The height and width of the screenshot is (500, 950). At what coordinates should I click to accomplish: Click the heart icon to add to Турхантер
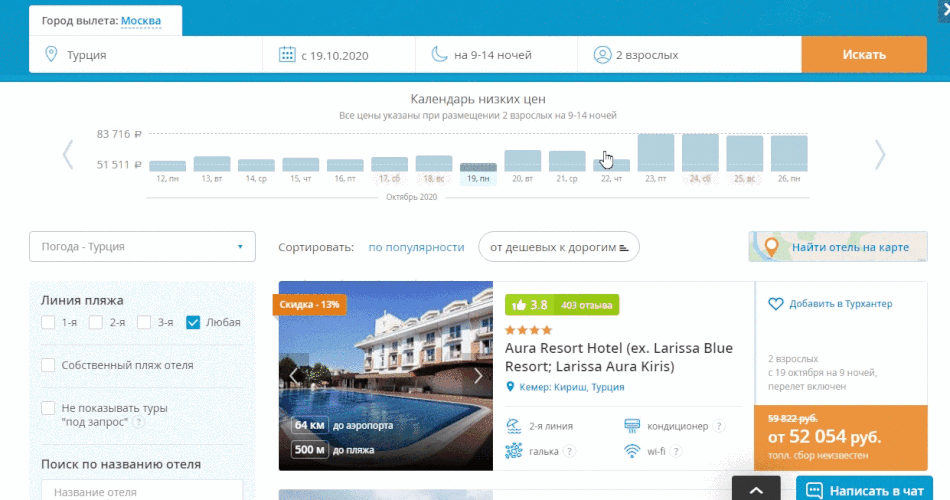click(776, 303)
